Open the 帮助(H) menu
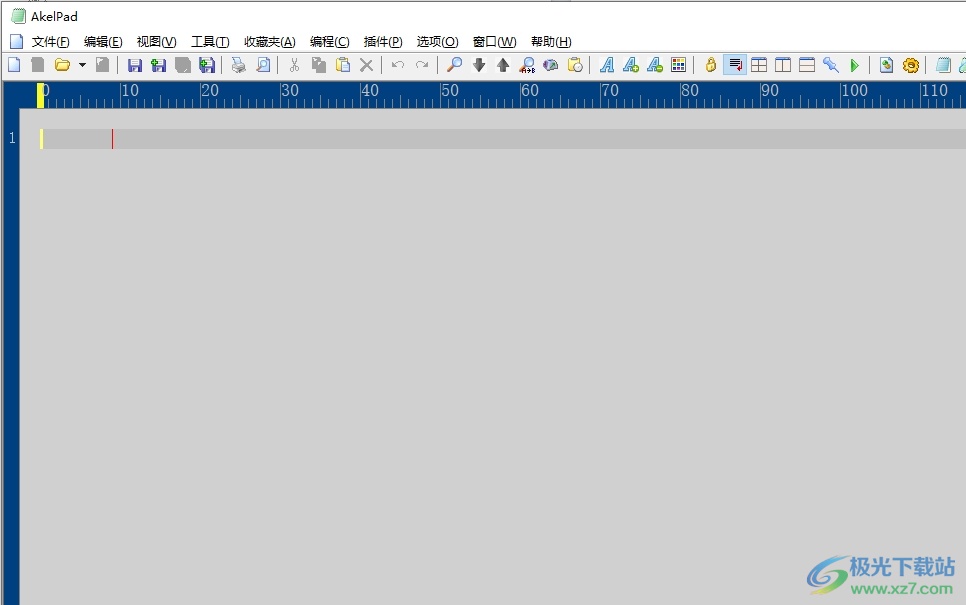Image resolution: width=966 pixels, height=605 pixels. [551, 41]
